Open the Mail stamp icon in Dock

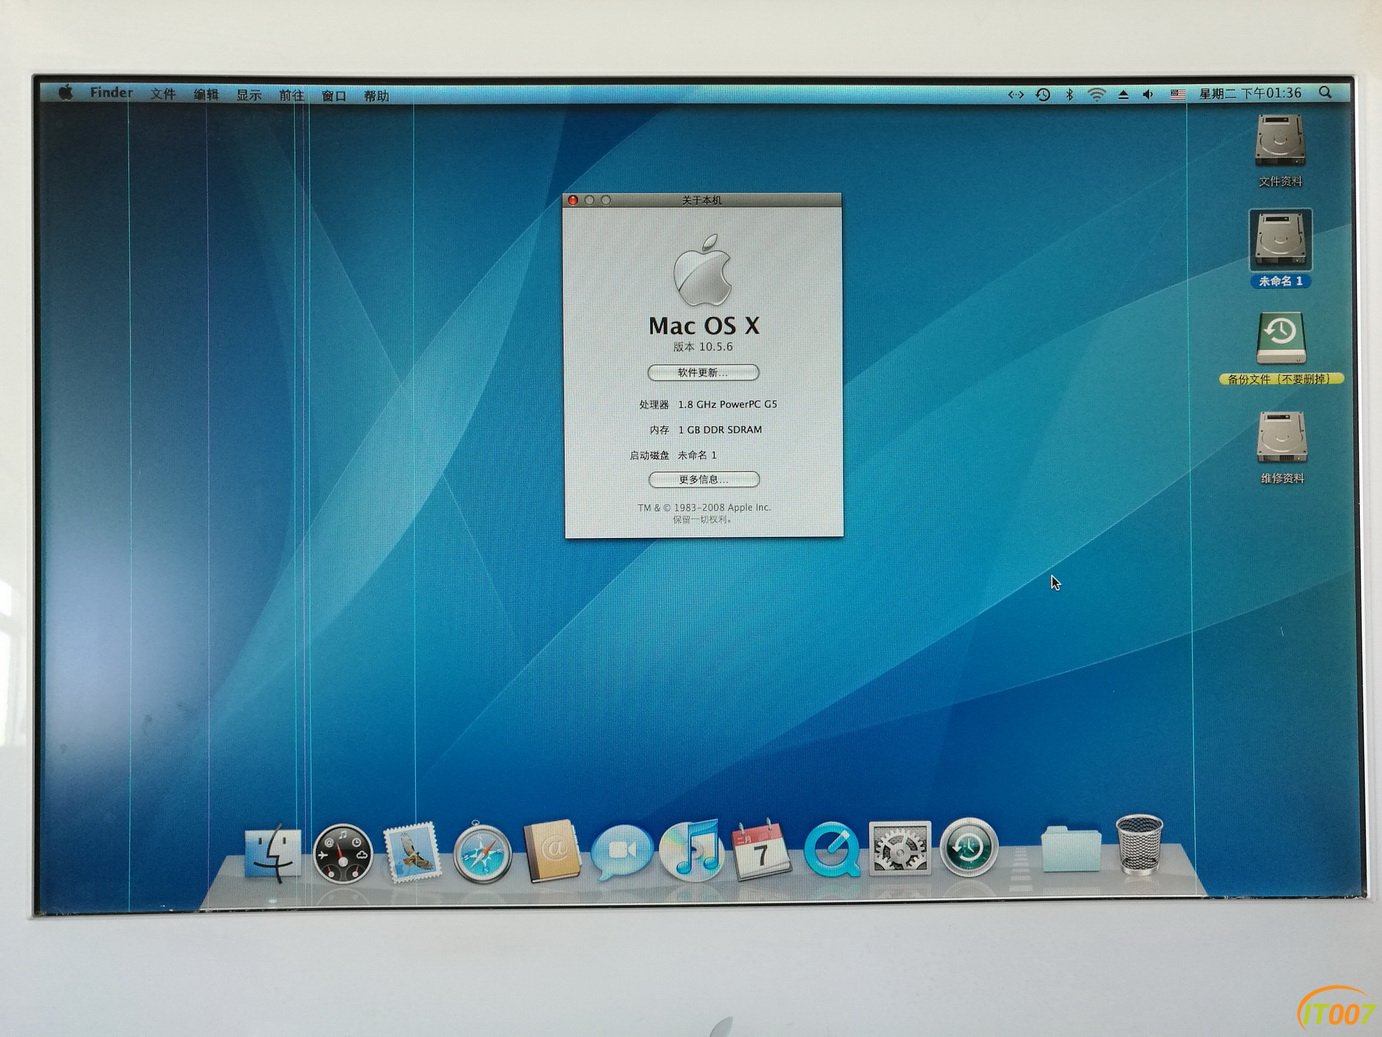[x=412, y=853]
